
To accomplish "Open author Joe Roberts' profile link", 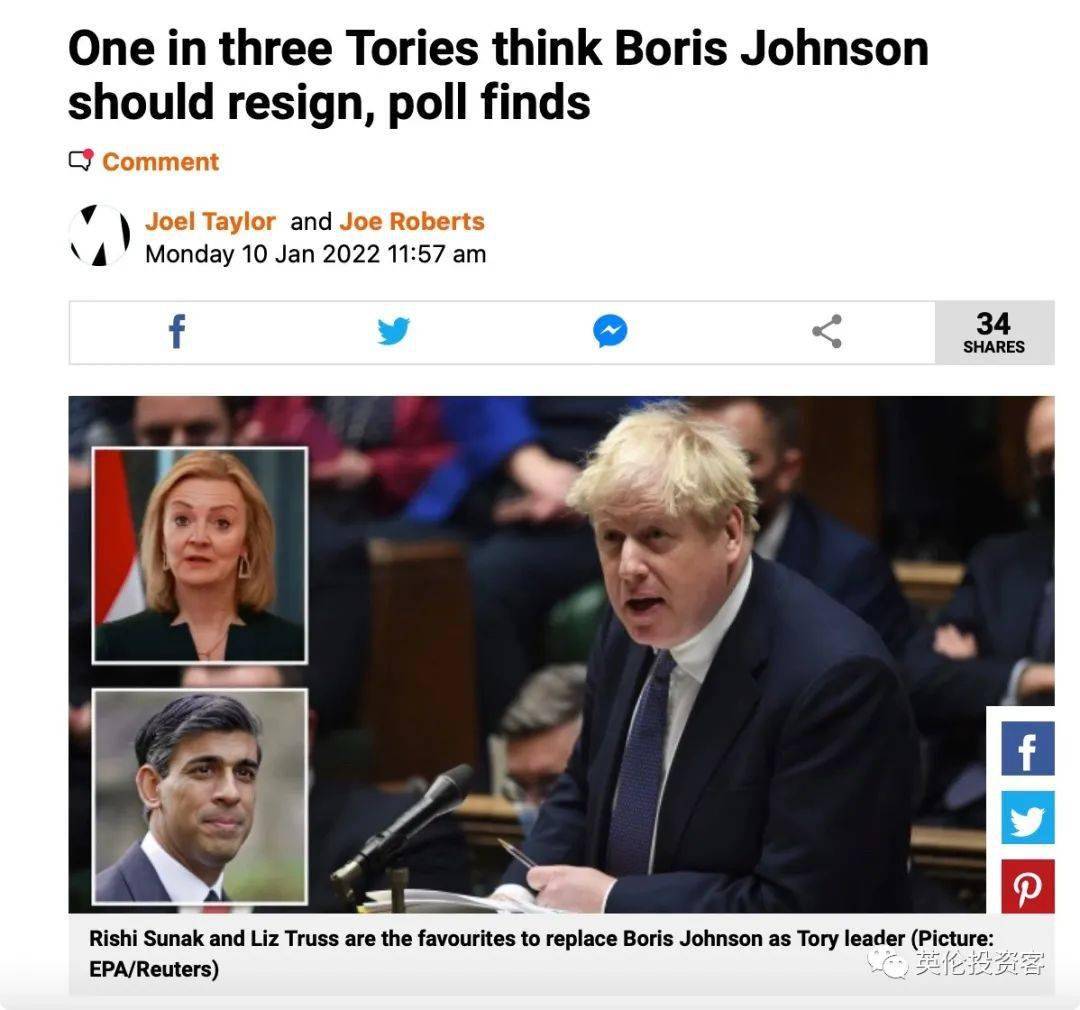I will (412, 221).
